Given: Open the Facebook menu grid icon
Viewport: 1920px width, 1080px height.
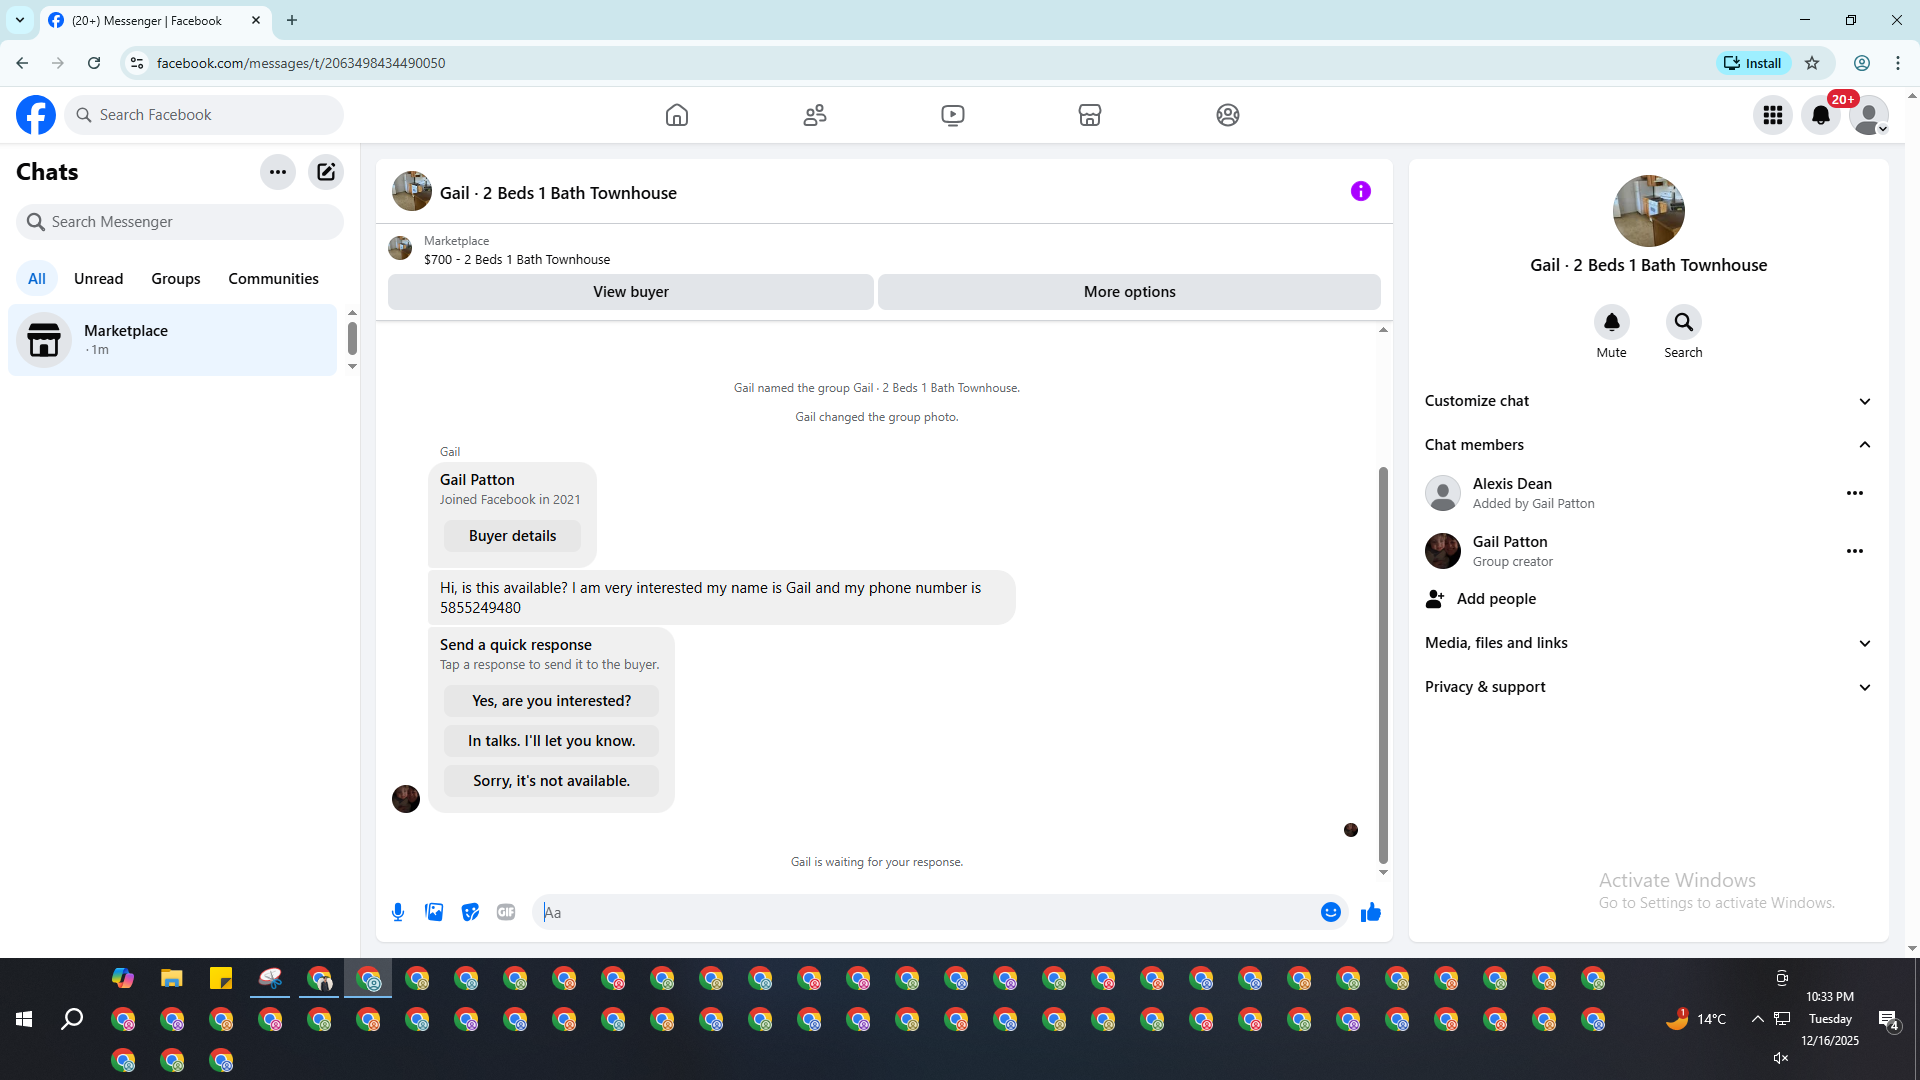Looking at the screenshot, I should 1773,115.
